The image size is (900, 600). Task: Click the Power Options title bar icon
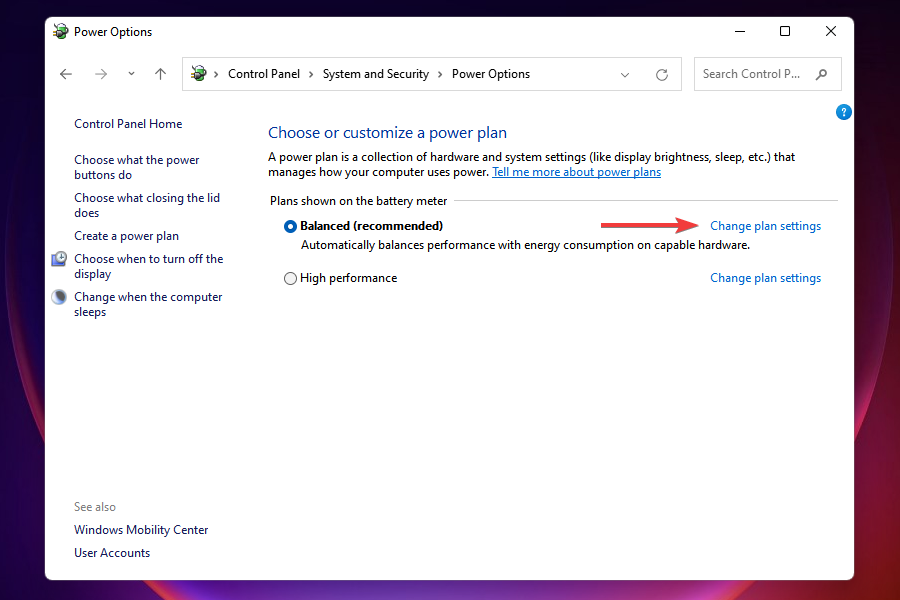point(60,31)
